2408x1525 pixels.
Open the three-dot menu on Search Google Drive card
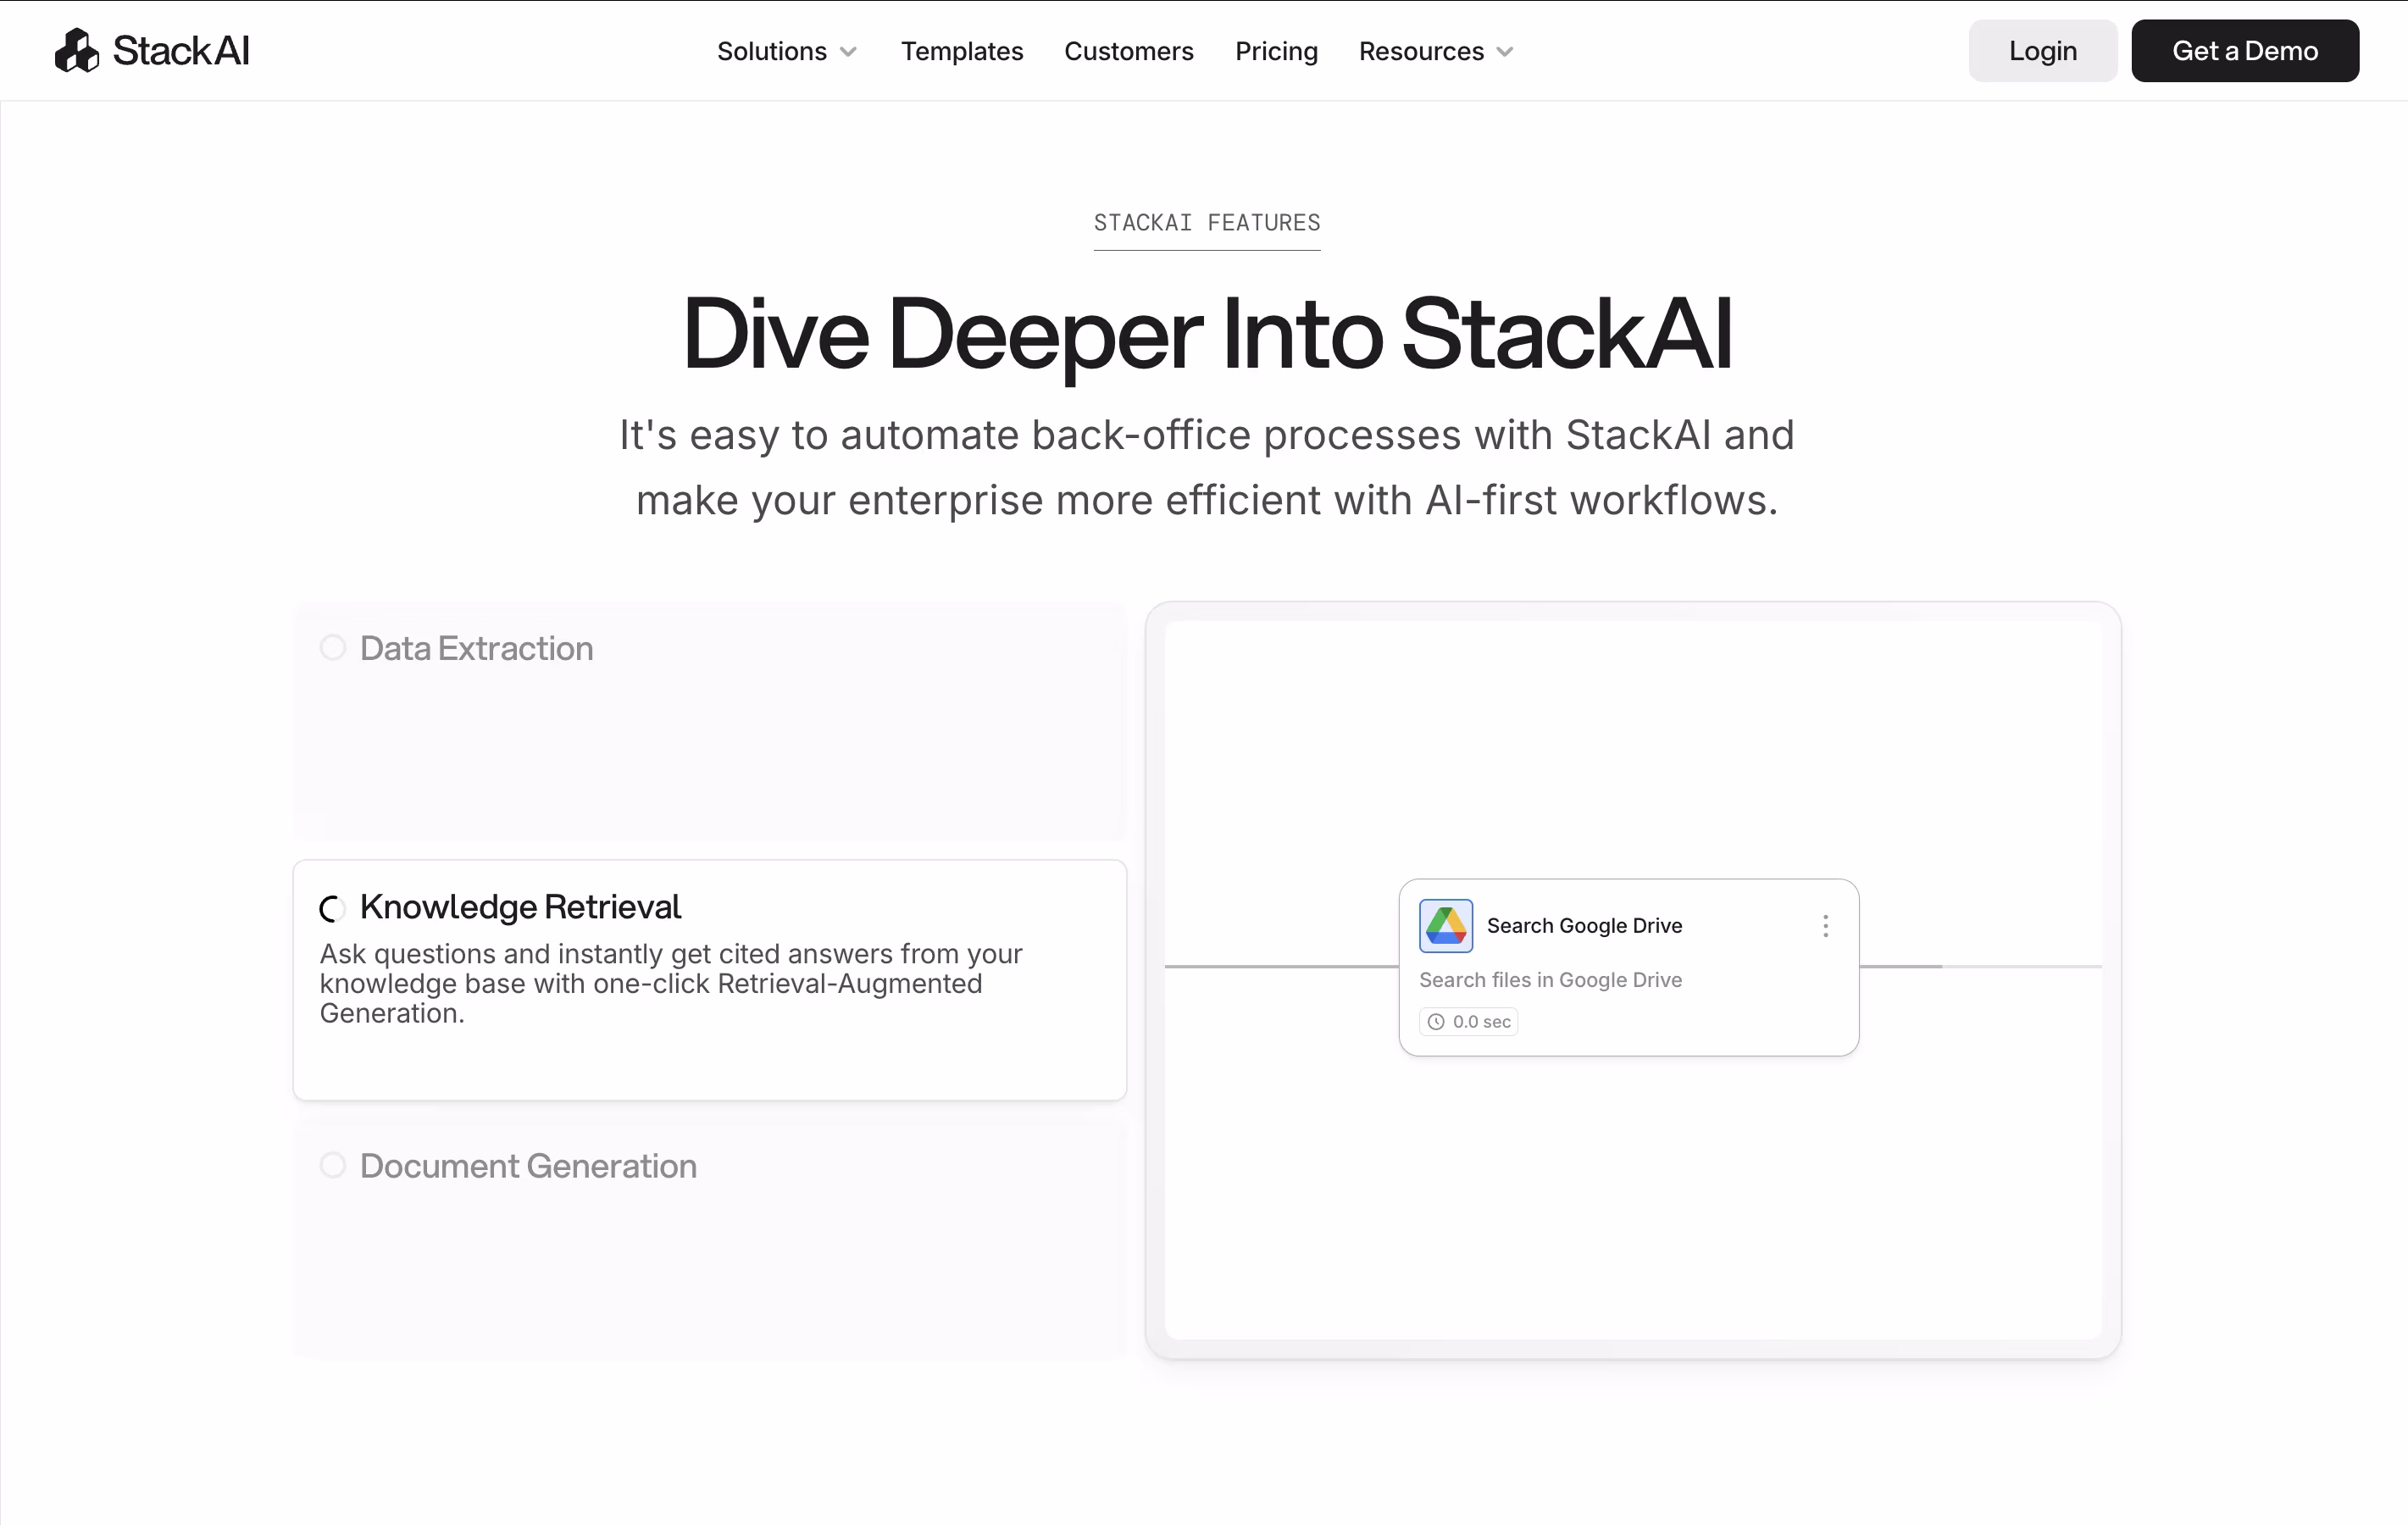tap(1825, 926)
